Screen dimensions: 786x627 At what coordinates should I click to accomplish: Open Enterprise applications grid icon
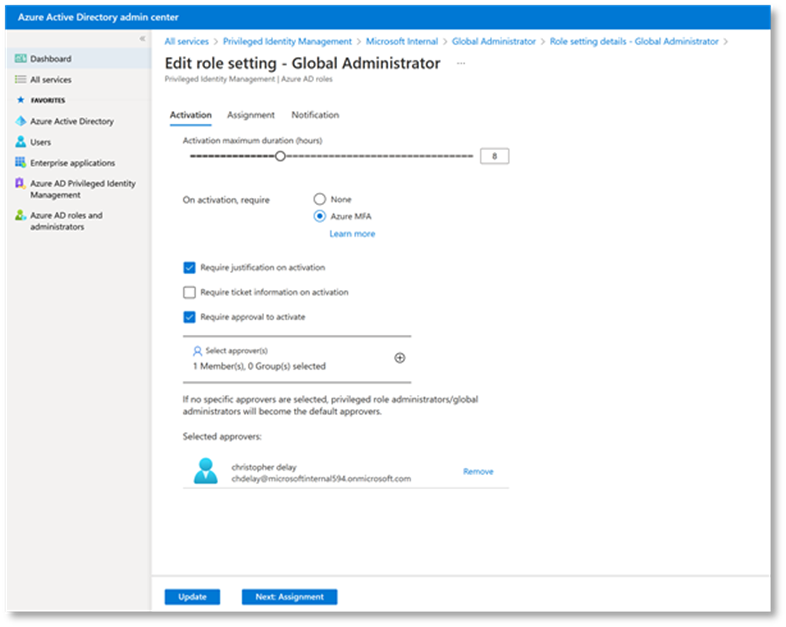pyautogui.click(x=20, y=163)
